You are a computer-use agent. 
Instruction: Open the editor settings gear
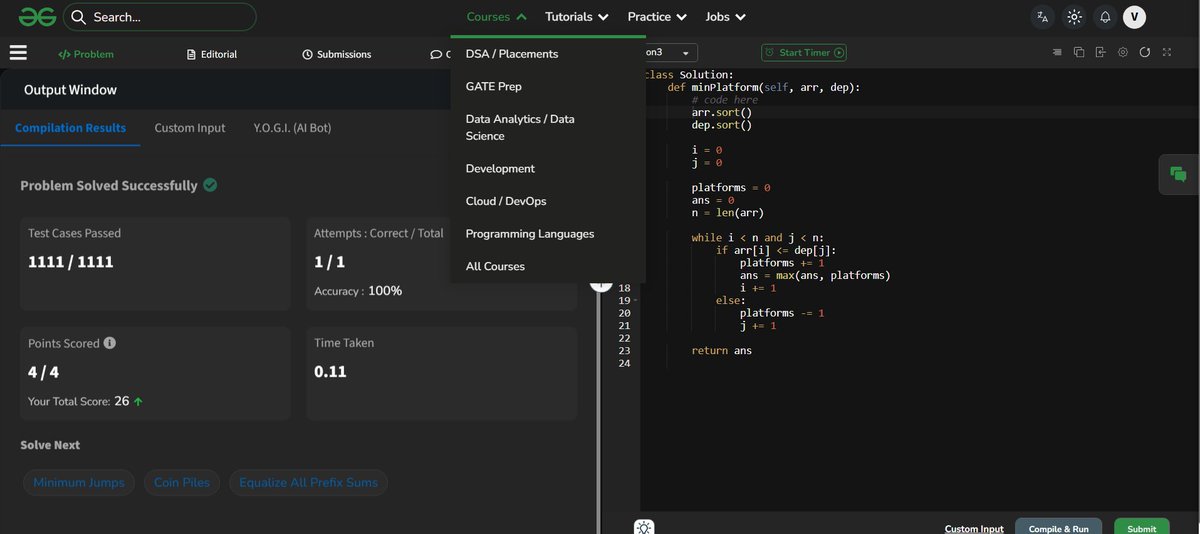(x=1123, y=52)
